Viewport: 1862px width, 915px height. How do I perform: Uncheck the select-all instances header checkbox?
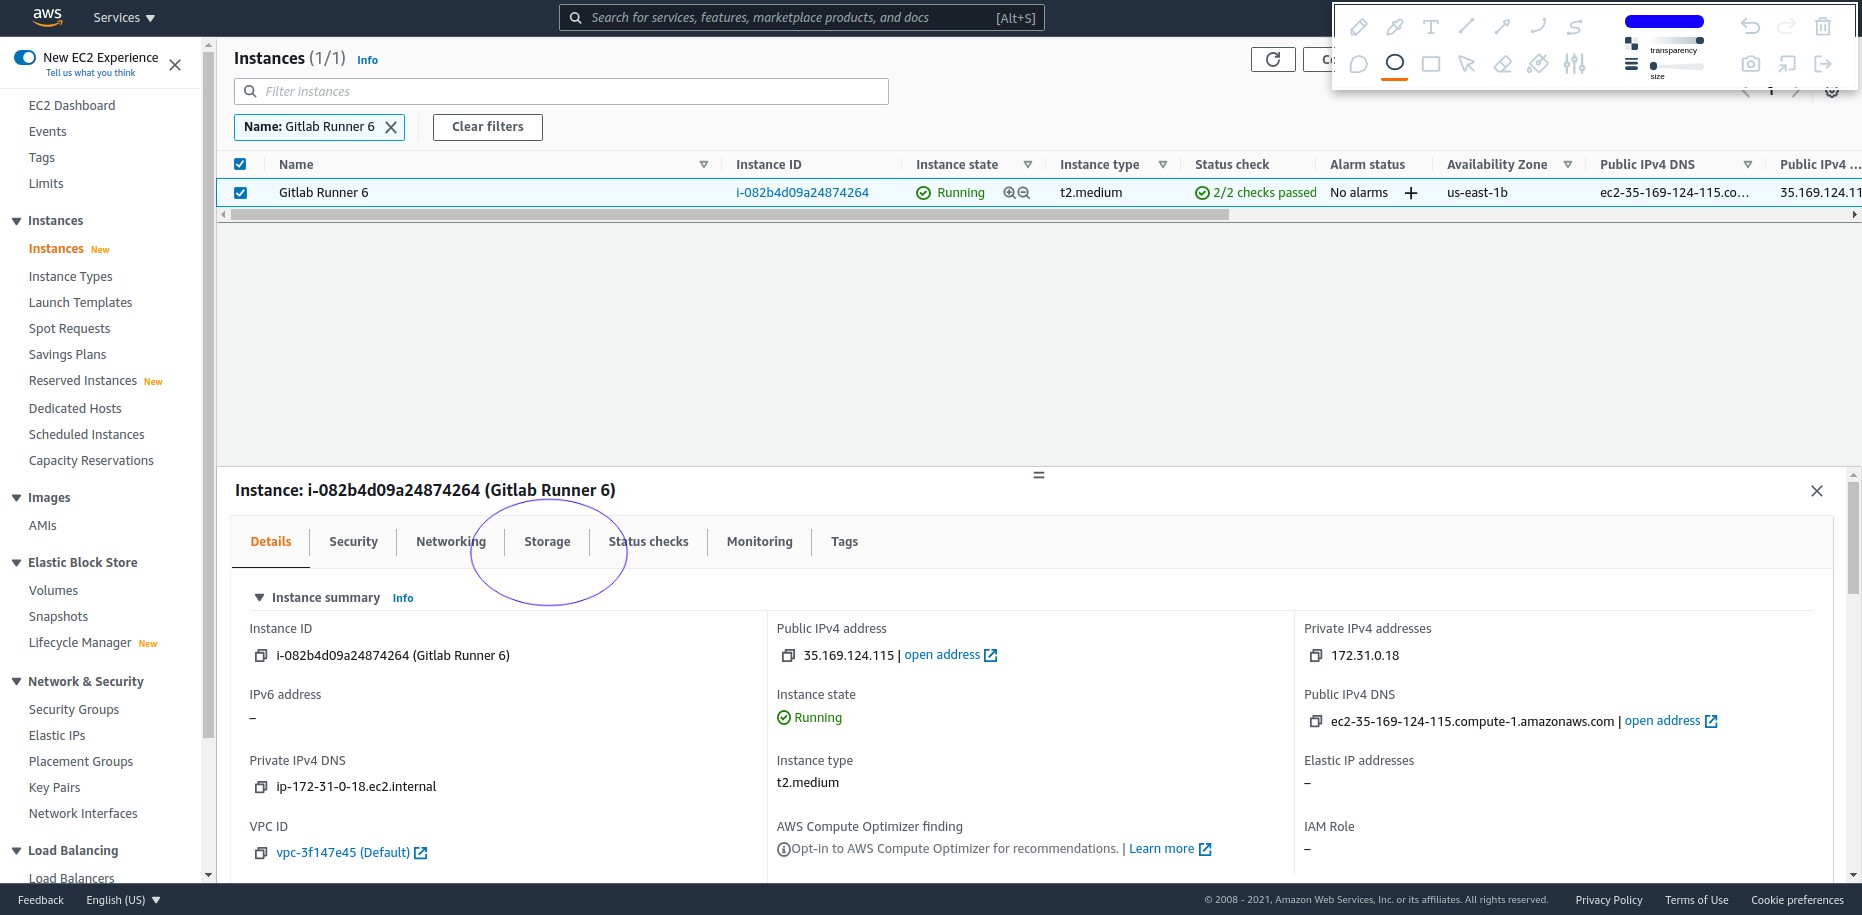point(240,164)
